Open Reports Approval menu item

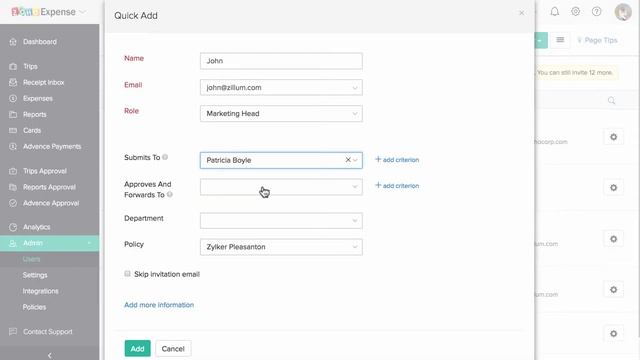tap(49, 187)
